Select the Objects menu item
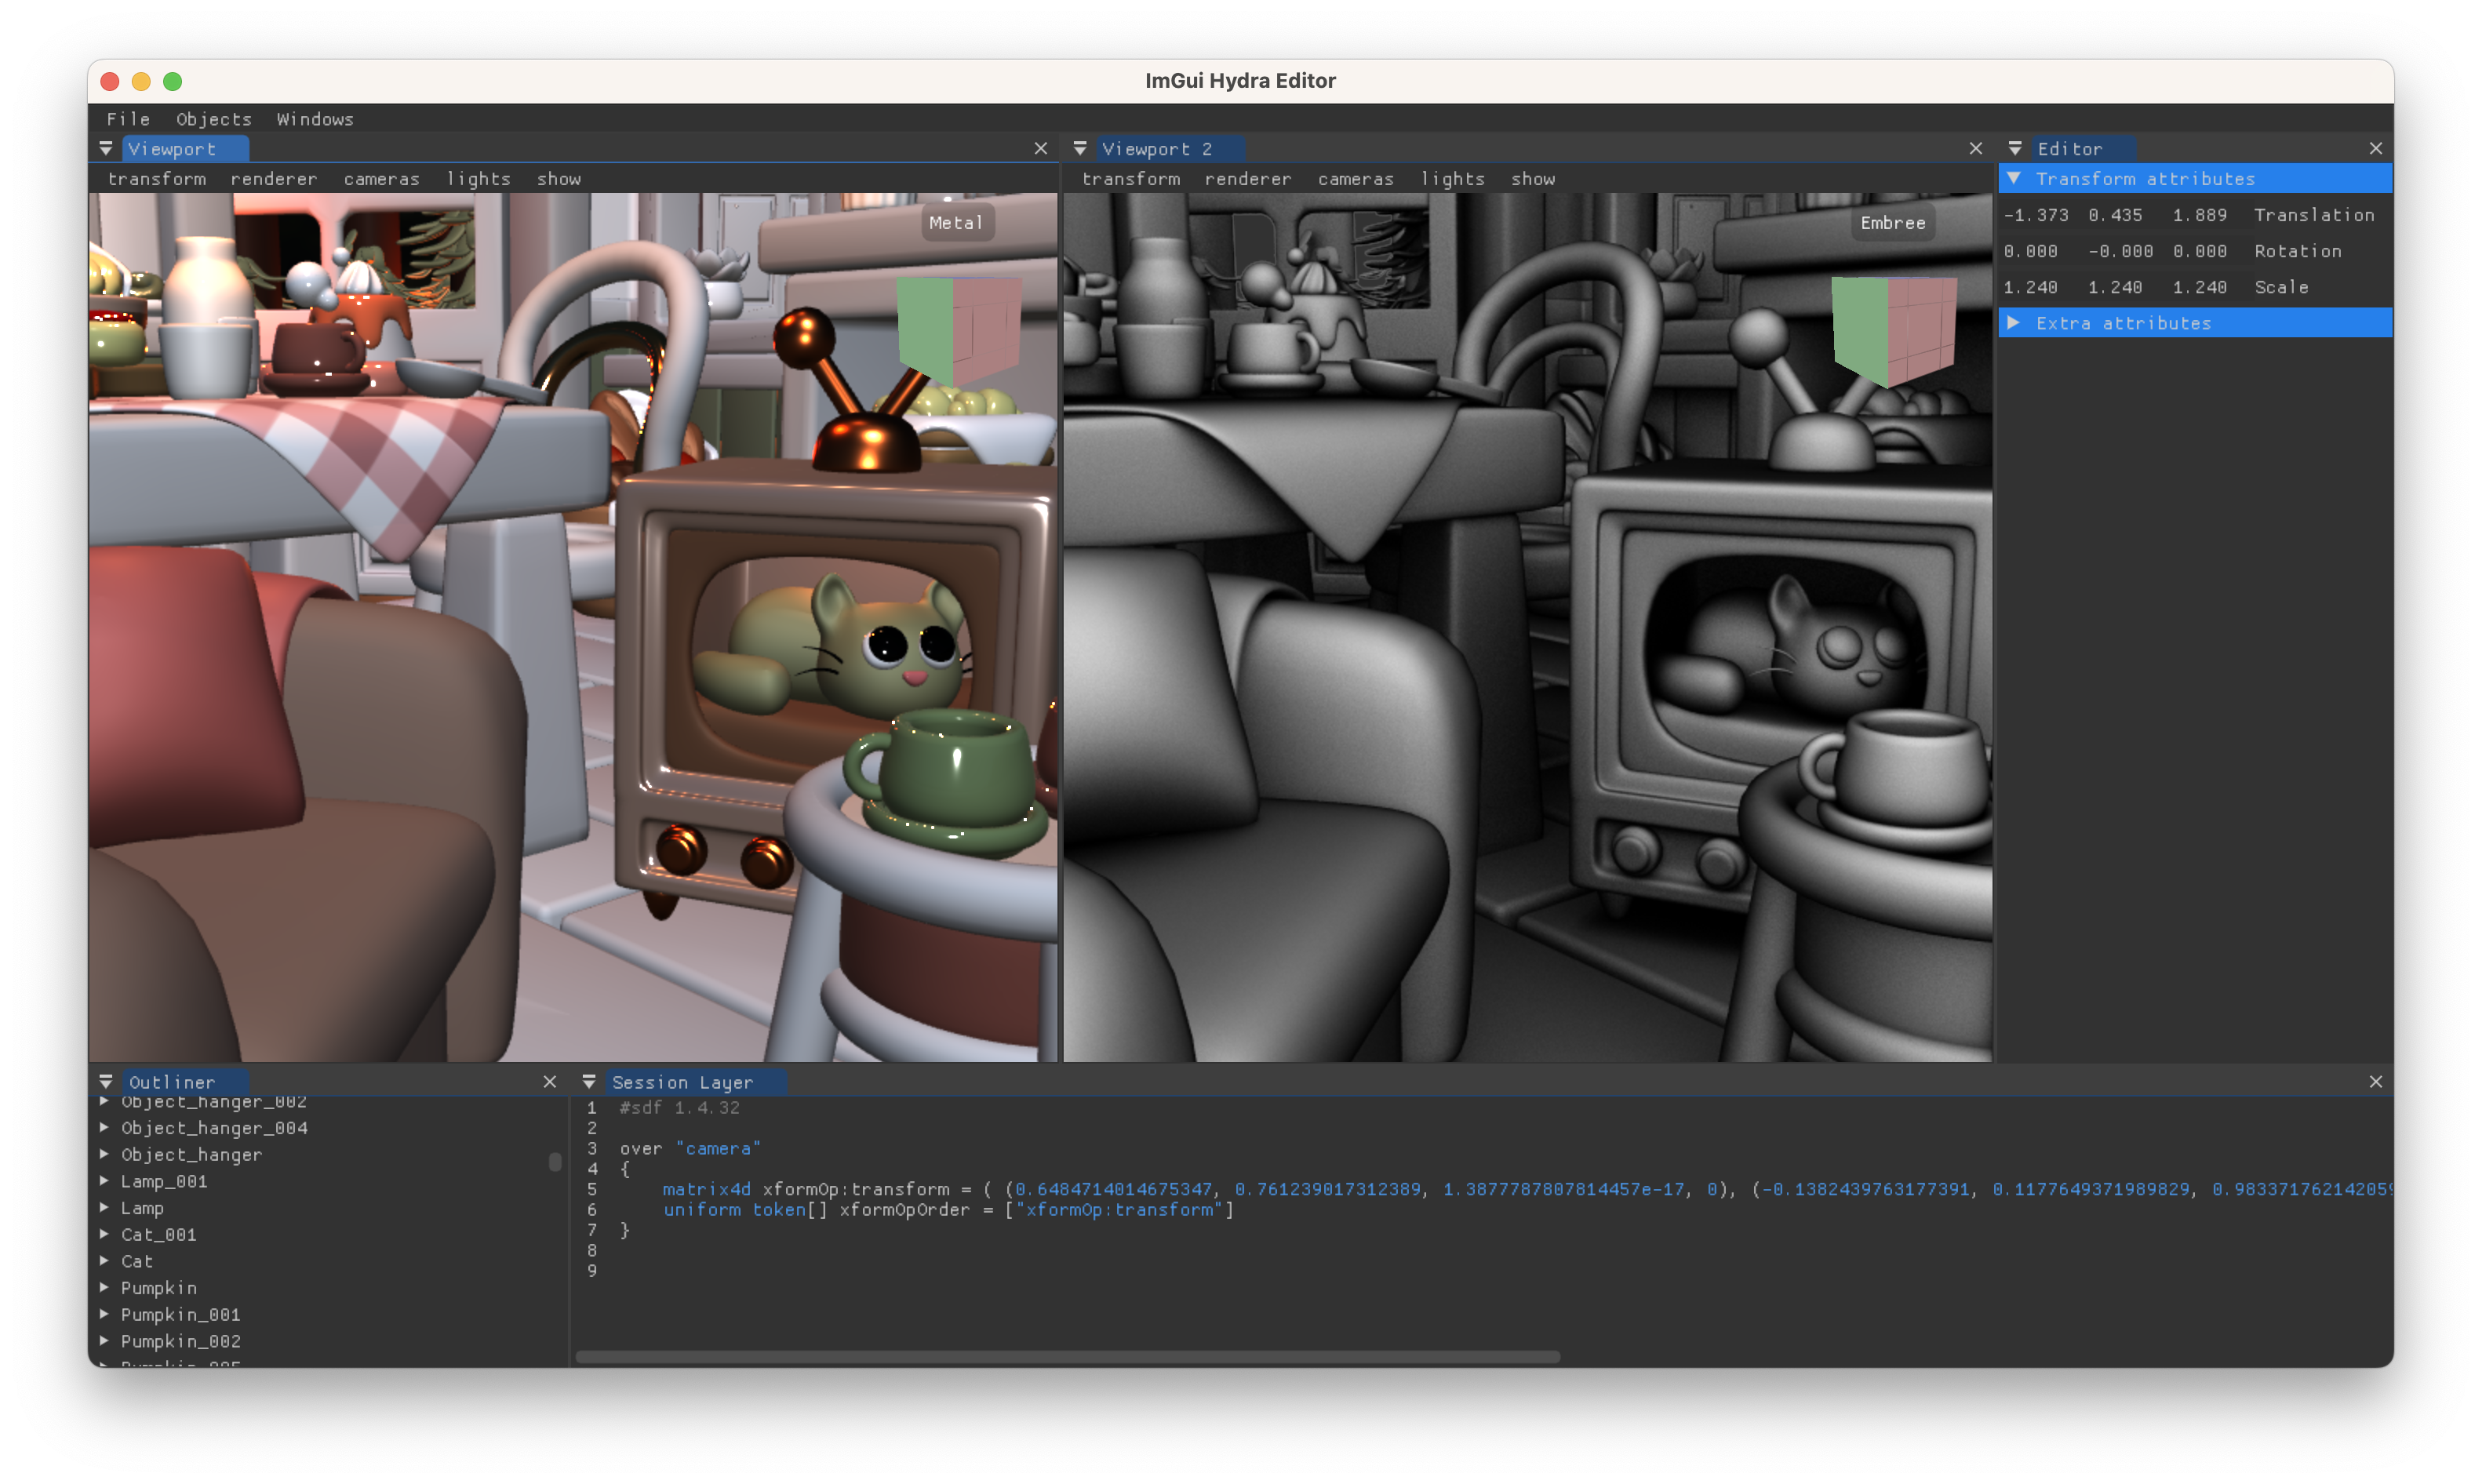Screen dimensions: 2482x1484 click(212, 118)
